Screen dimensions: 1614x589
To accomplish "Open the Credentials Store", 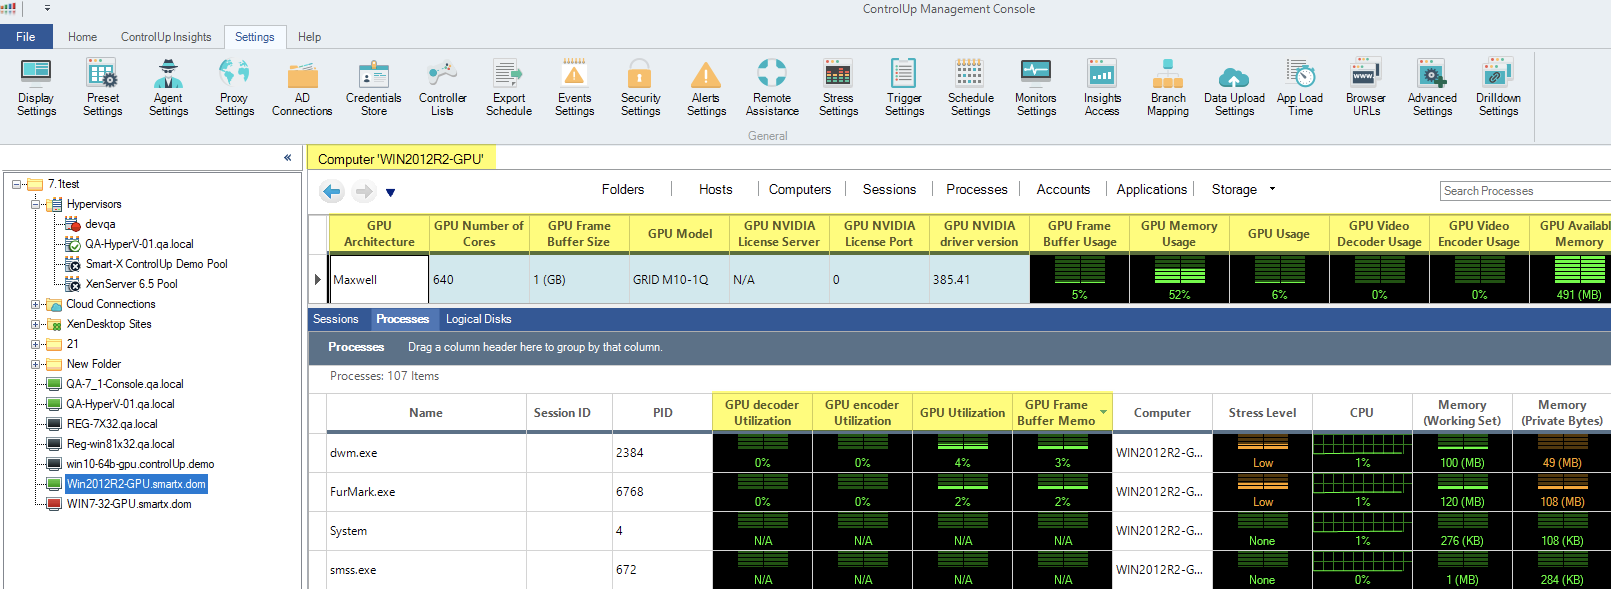I will [x=374, y=88].
